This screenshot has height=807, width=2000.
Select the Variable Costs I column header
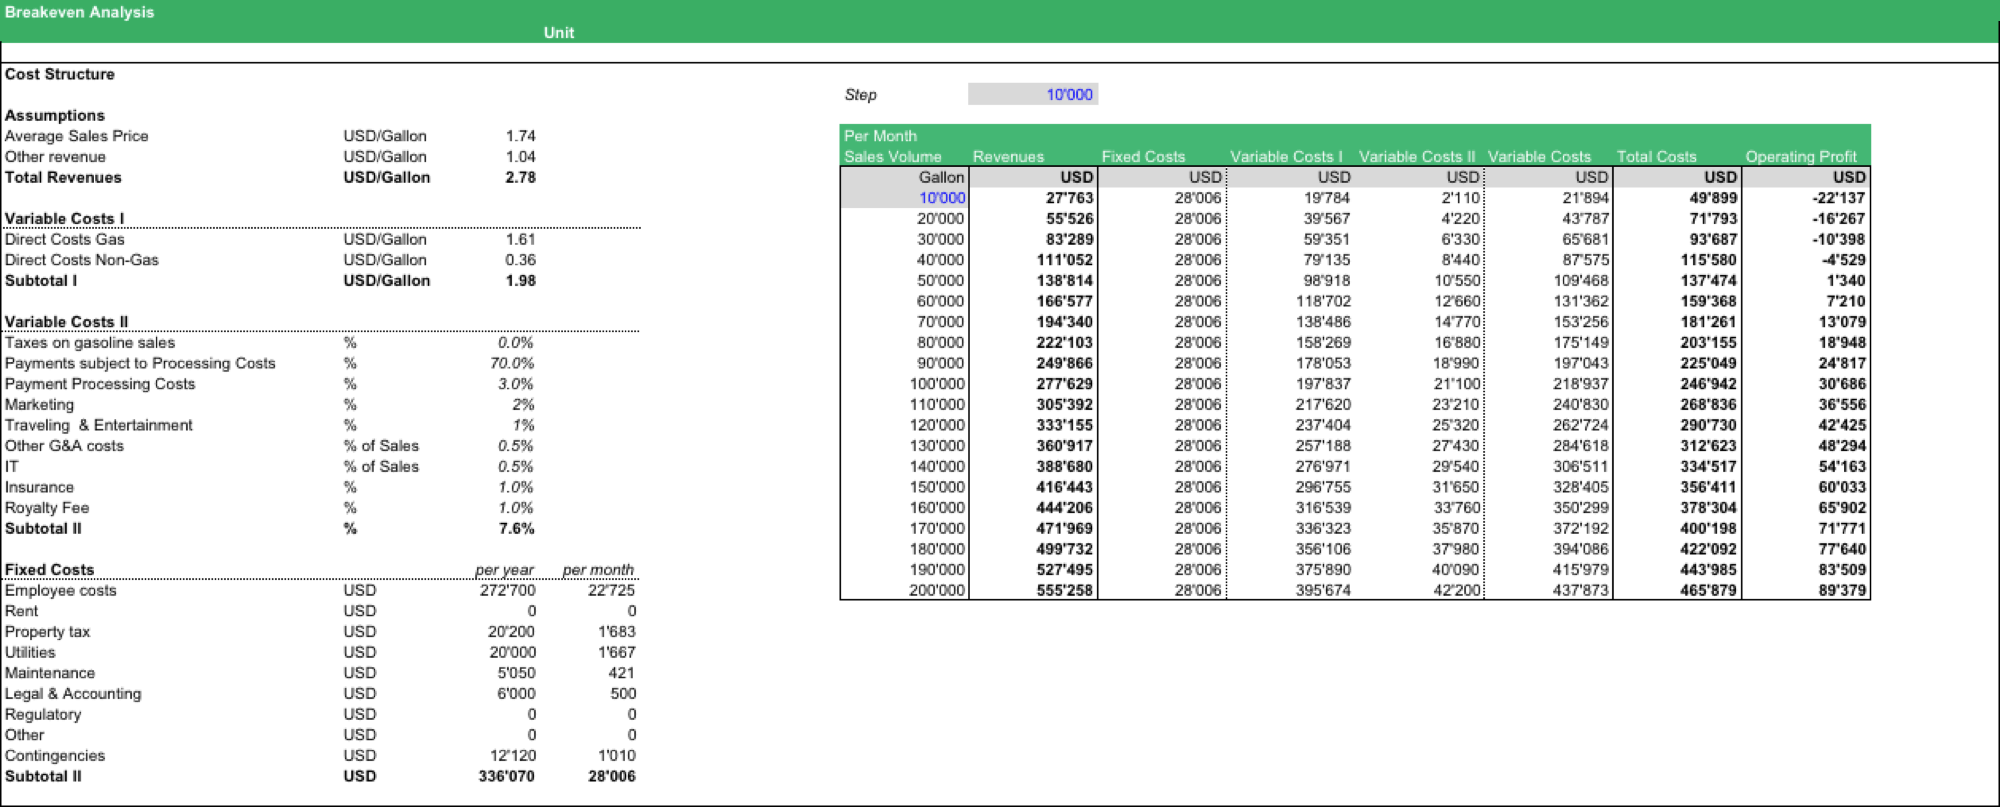pos(1286,157)
